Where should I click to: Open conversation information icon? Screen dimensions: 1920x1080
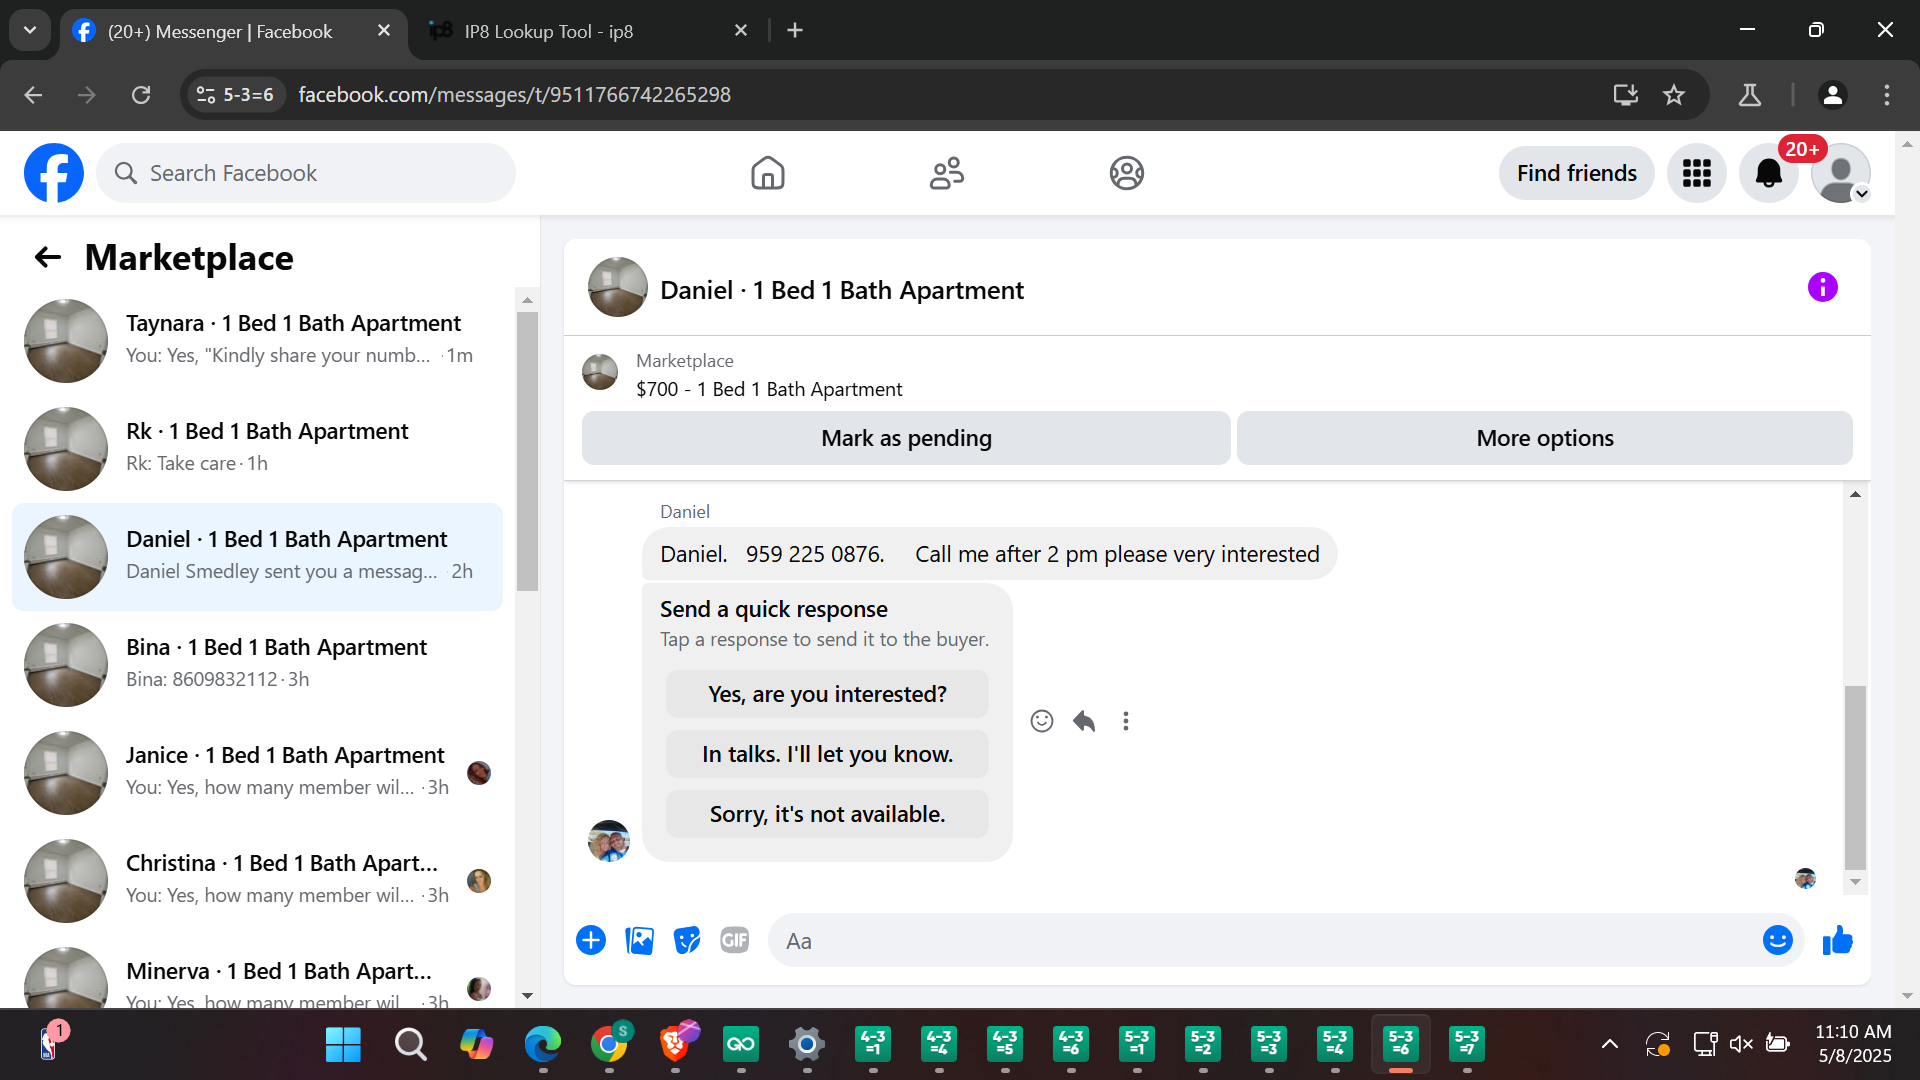(1822, 288)
